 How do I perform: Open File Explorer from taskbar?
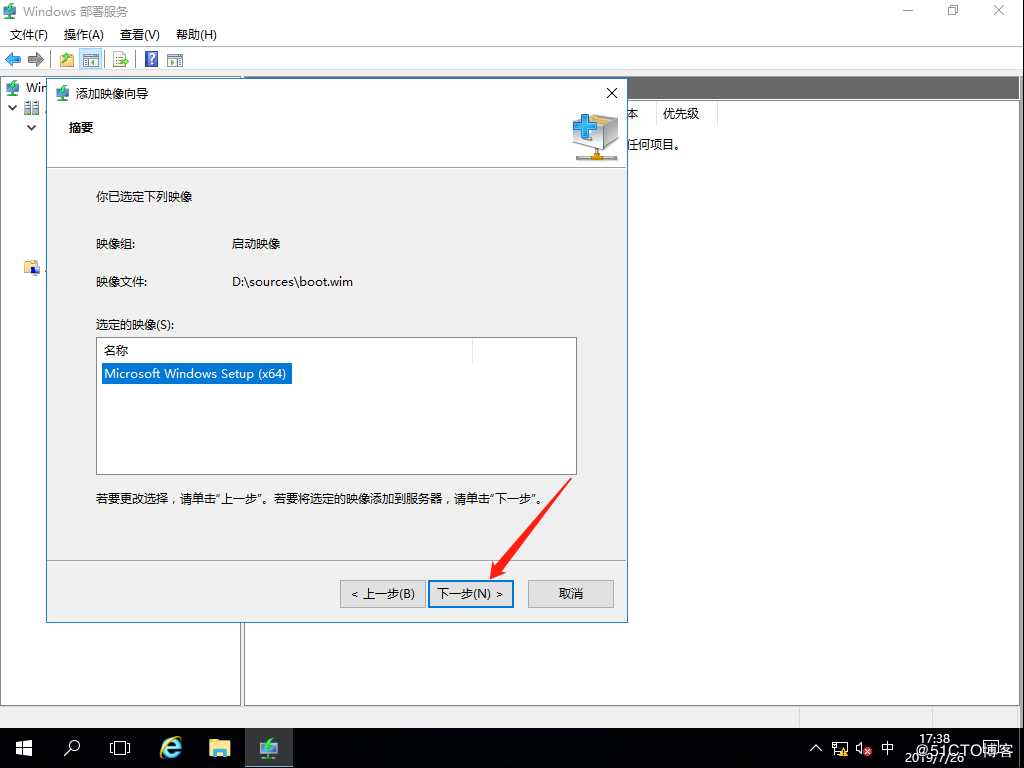click(x=219, y=748)
